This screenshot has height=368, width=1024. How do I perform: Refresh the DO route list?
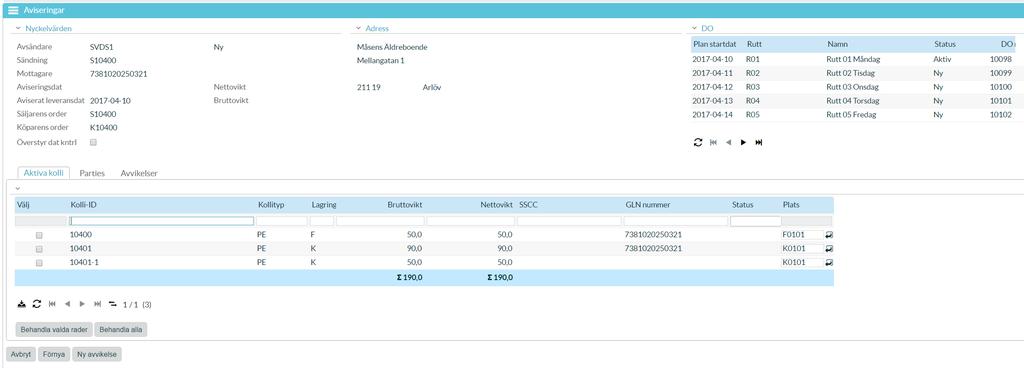pos(697,142)
